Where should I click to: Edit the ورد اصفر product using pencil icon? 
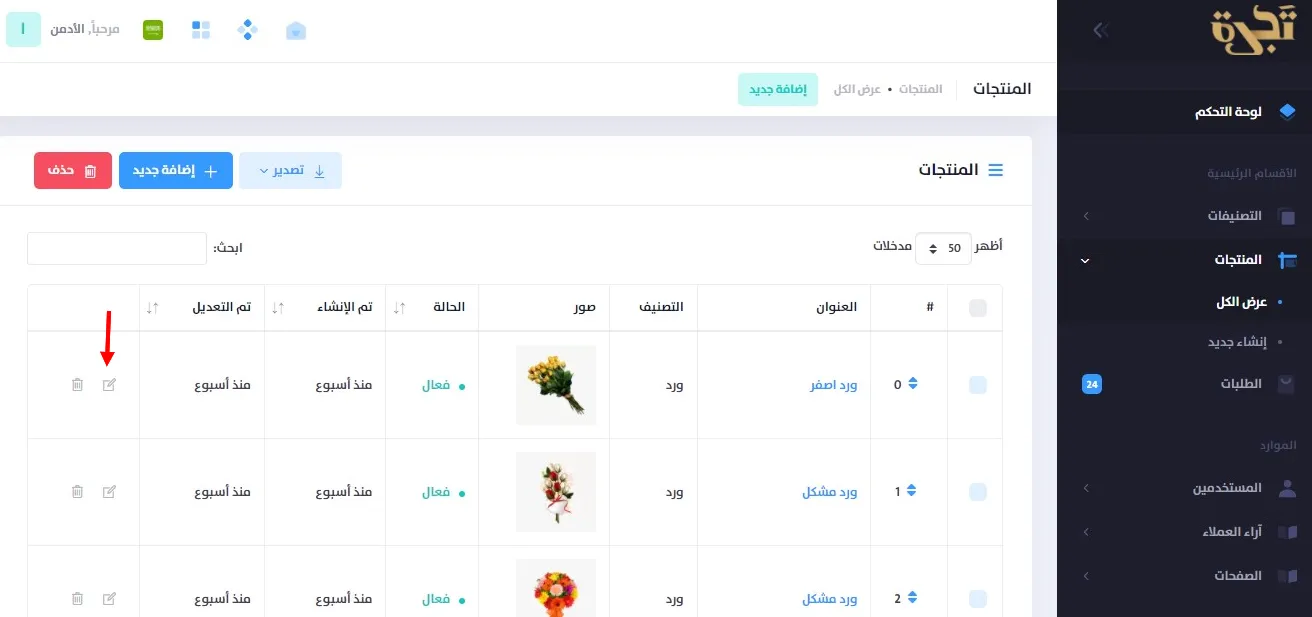[109, 383]
